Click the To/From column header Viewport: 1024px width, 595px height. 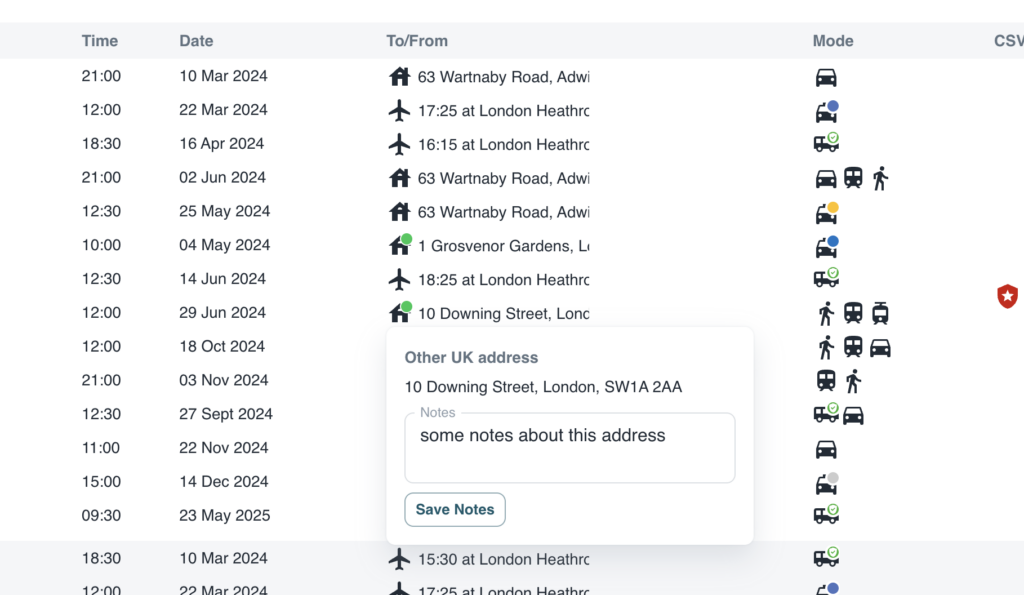(x=417, y=41)
